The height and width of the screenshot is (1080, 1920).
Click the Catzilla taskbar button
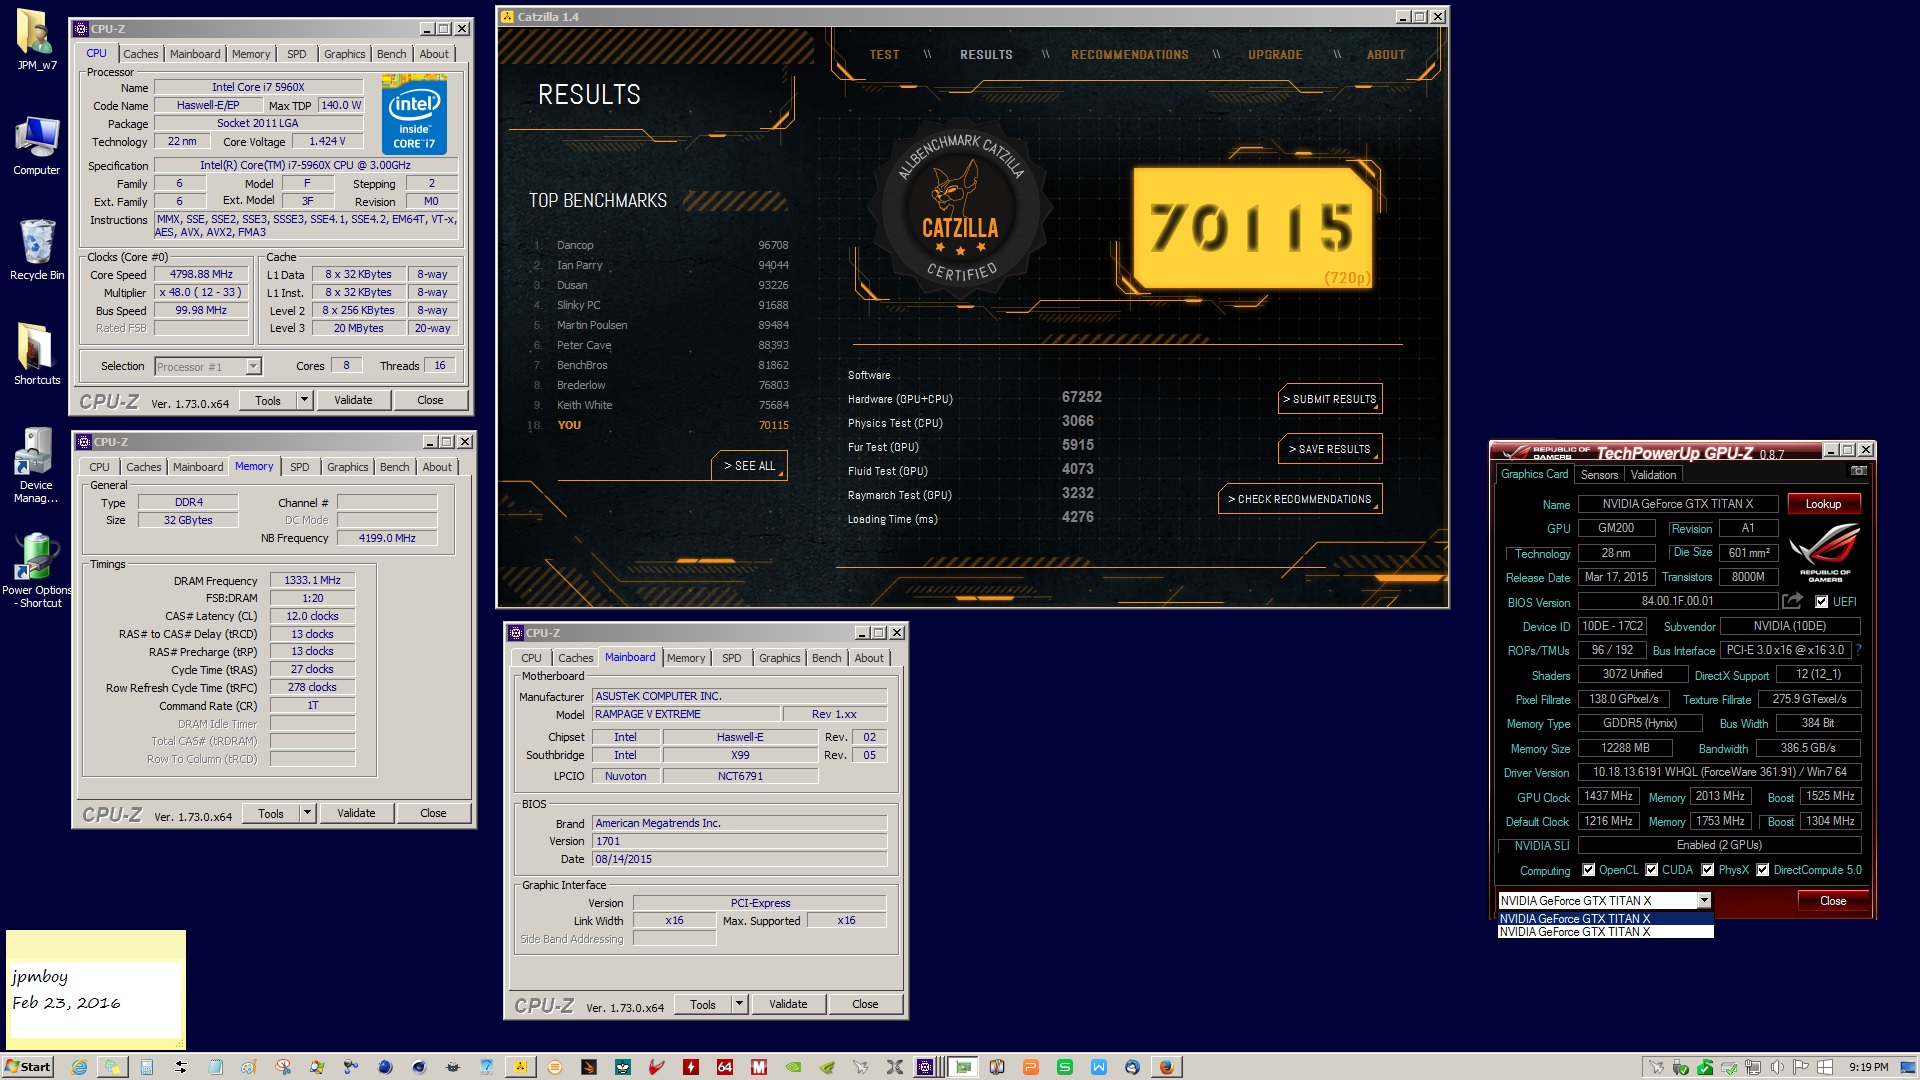click(x=521, y=1067)
